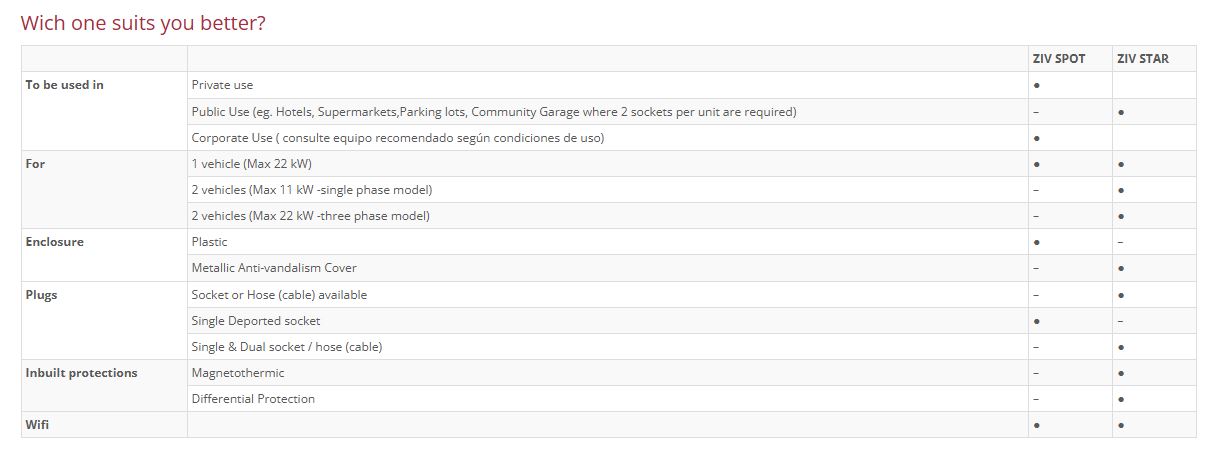Screen dimensions: 1209x450
Task: Click 'Single Deported socket' row text
Action: [255, 321]
